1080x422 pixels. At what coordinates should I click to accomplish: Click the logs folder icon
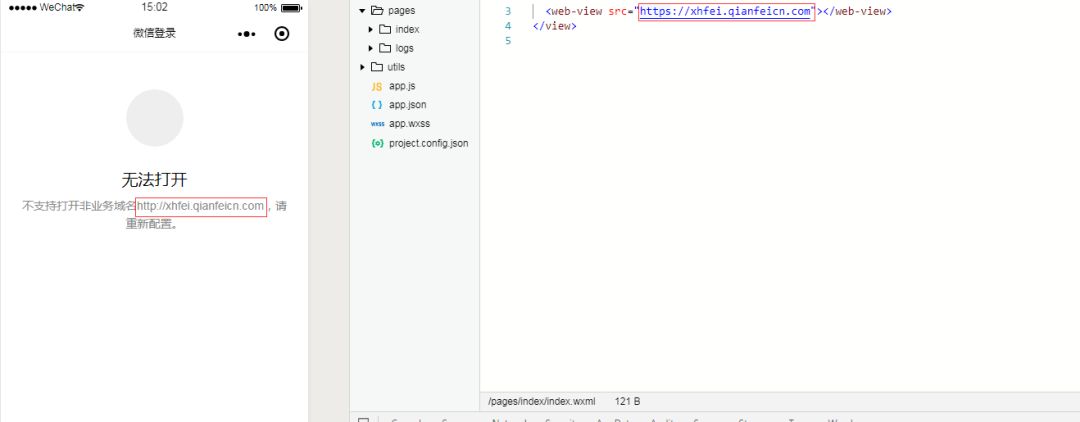[x=385, y=48]
